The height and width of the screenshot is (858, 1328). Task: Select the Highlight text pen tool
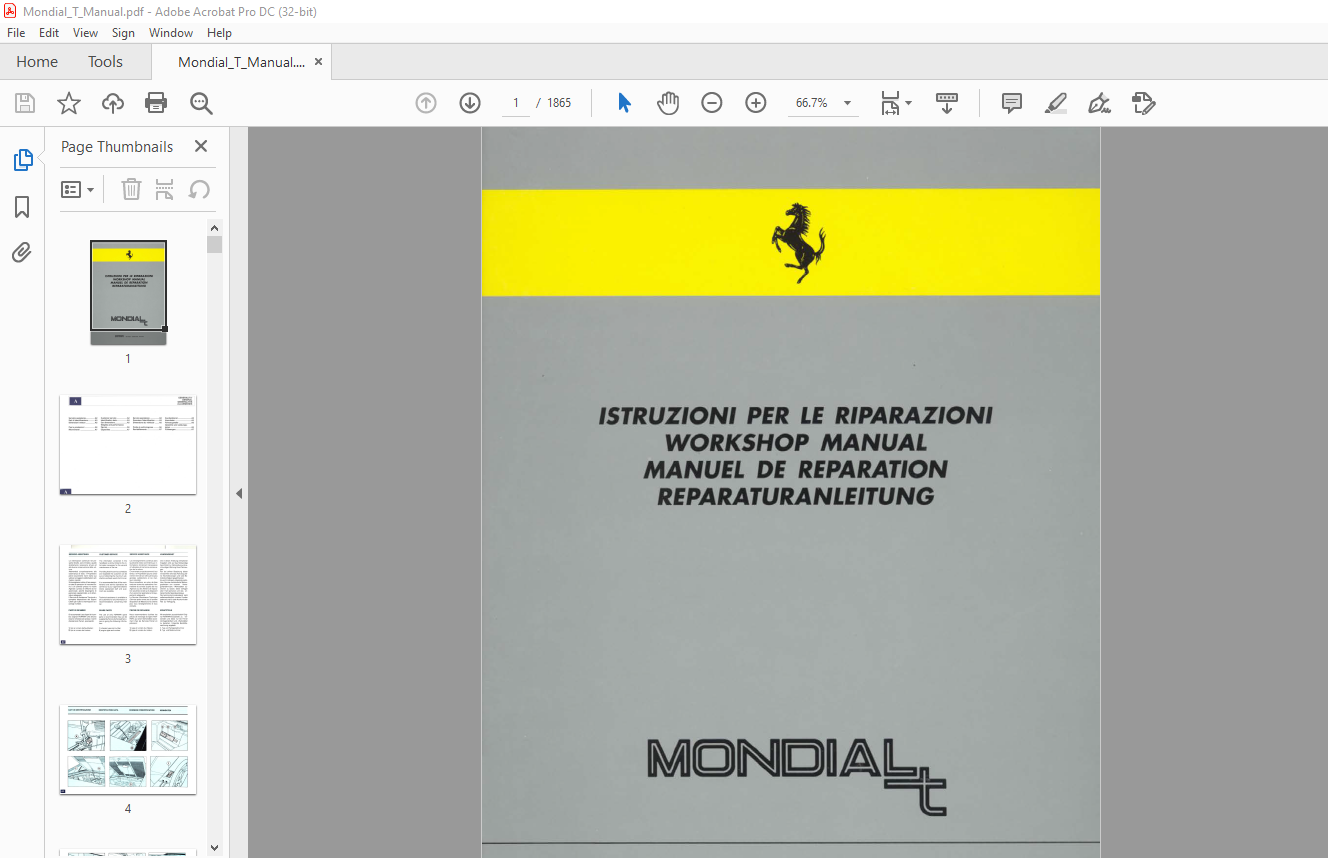tap(1055, 103)
